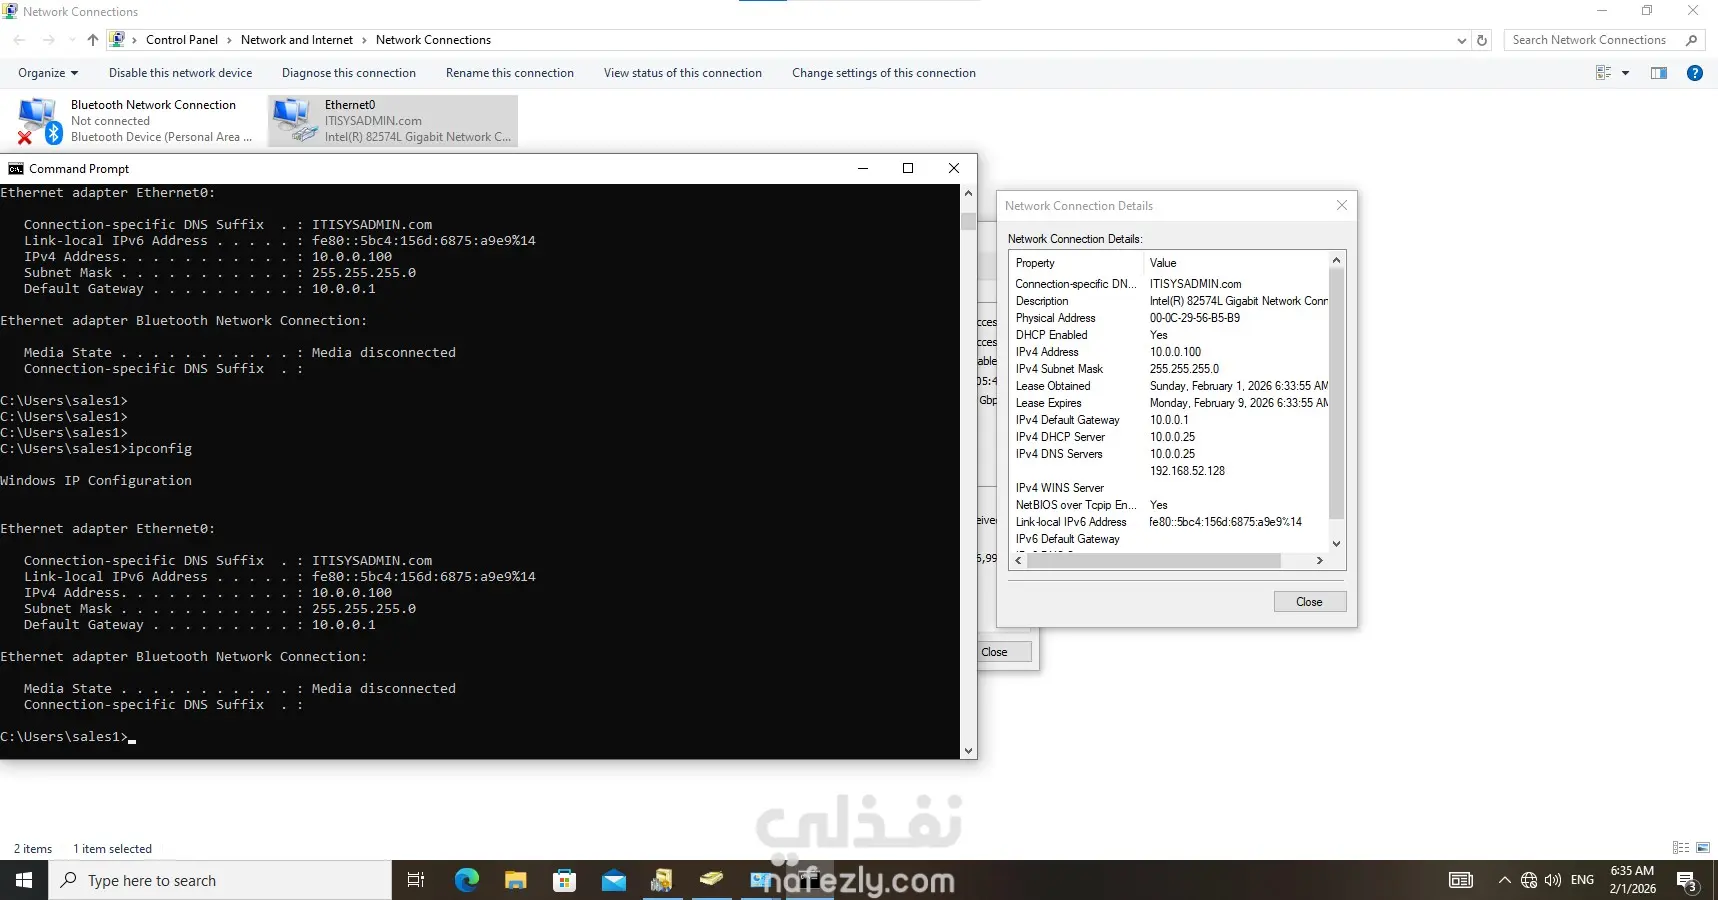Click the Value column header
This screenshot has height=900, width=1718.
[1236, 263]
